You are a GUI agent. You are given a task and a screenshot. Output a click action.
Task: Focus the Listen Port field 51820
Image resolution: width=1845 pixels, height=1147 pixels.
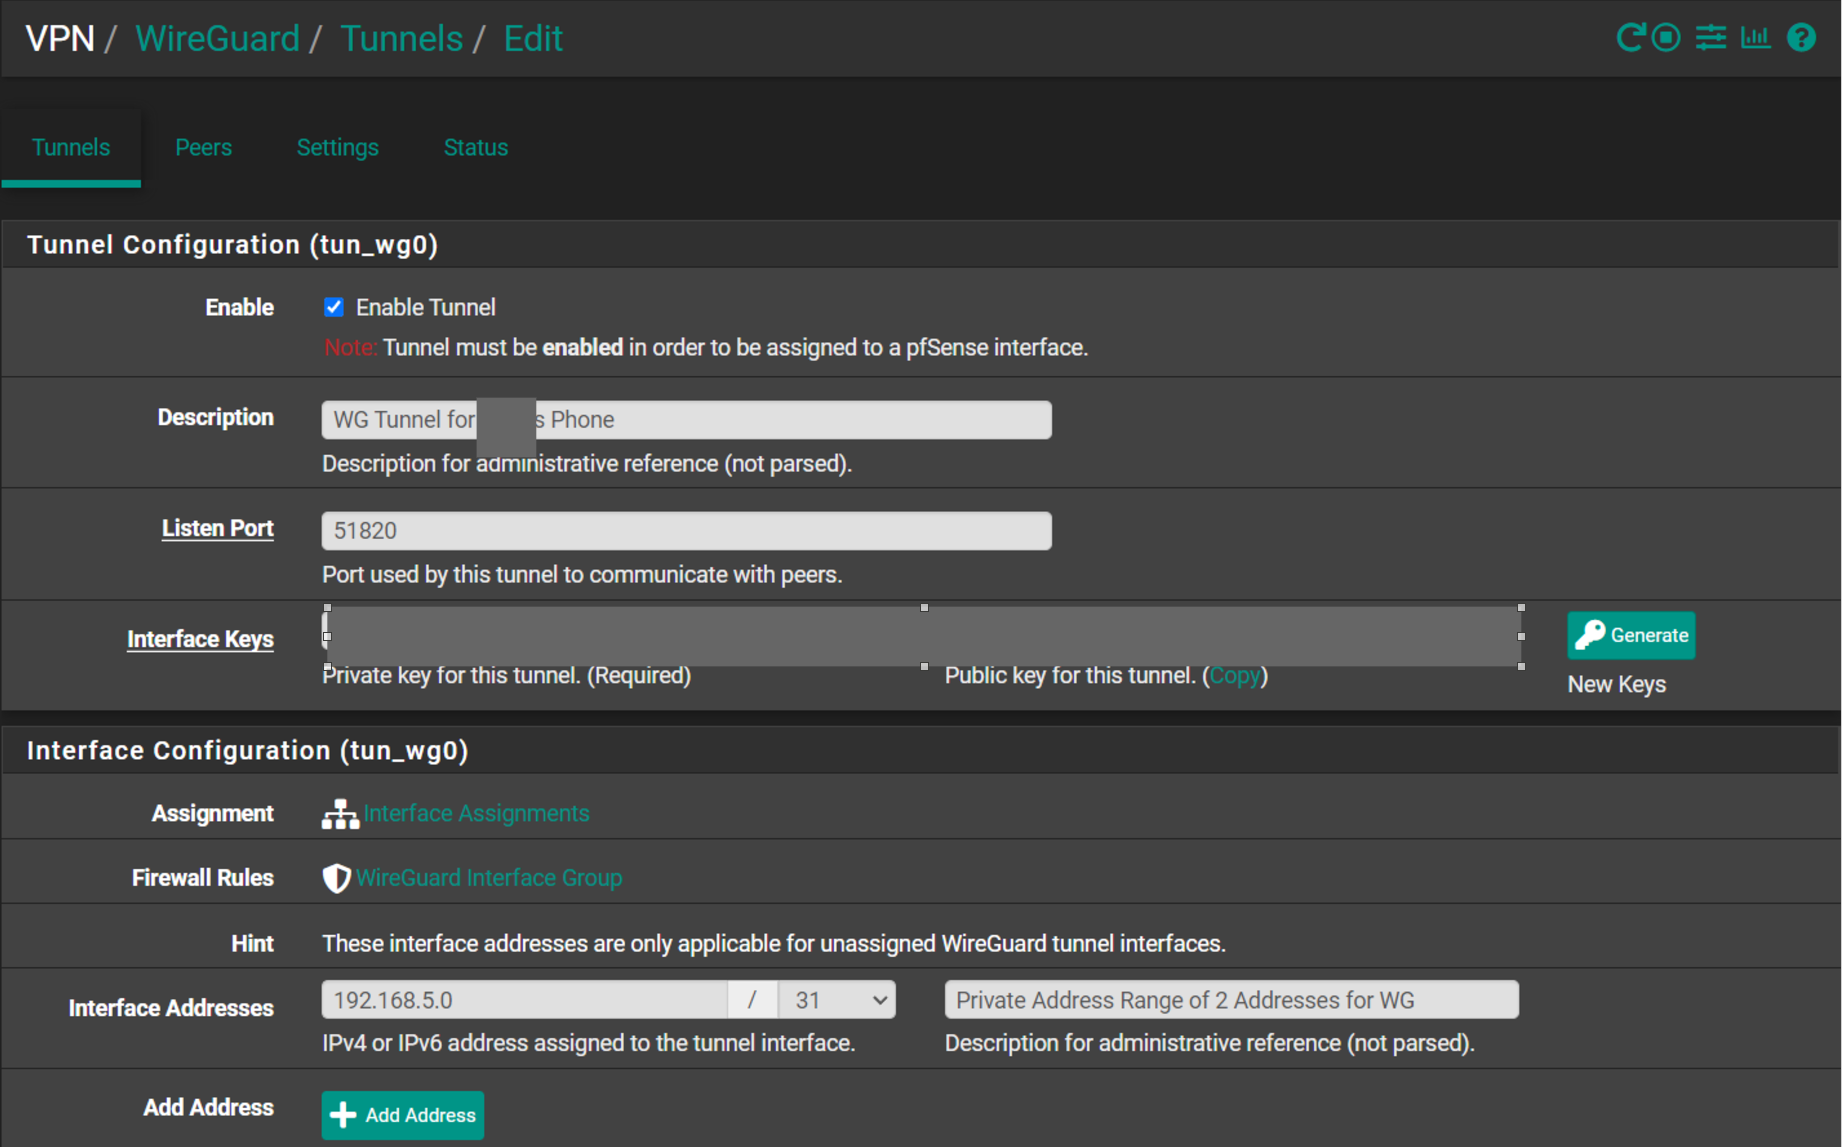coord(686,531)
